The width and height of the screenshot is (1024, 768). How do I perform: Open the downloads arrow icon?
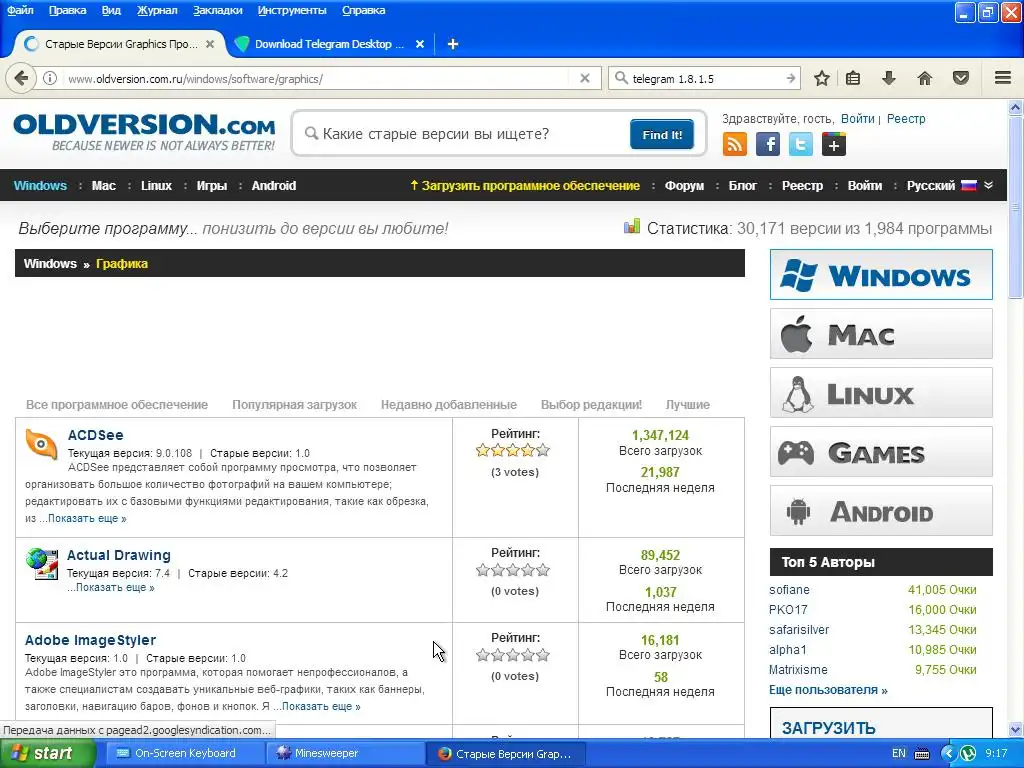(x=889, y=78)
